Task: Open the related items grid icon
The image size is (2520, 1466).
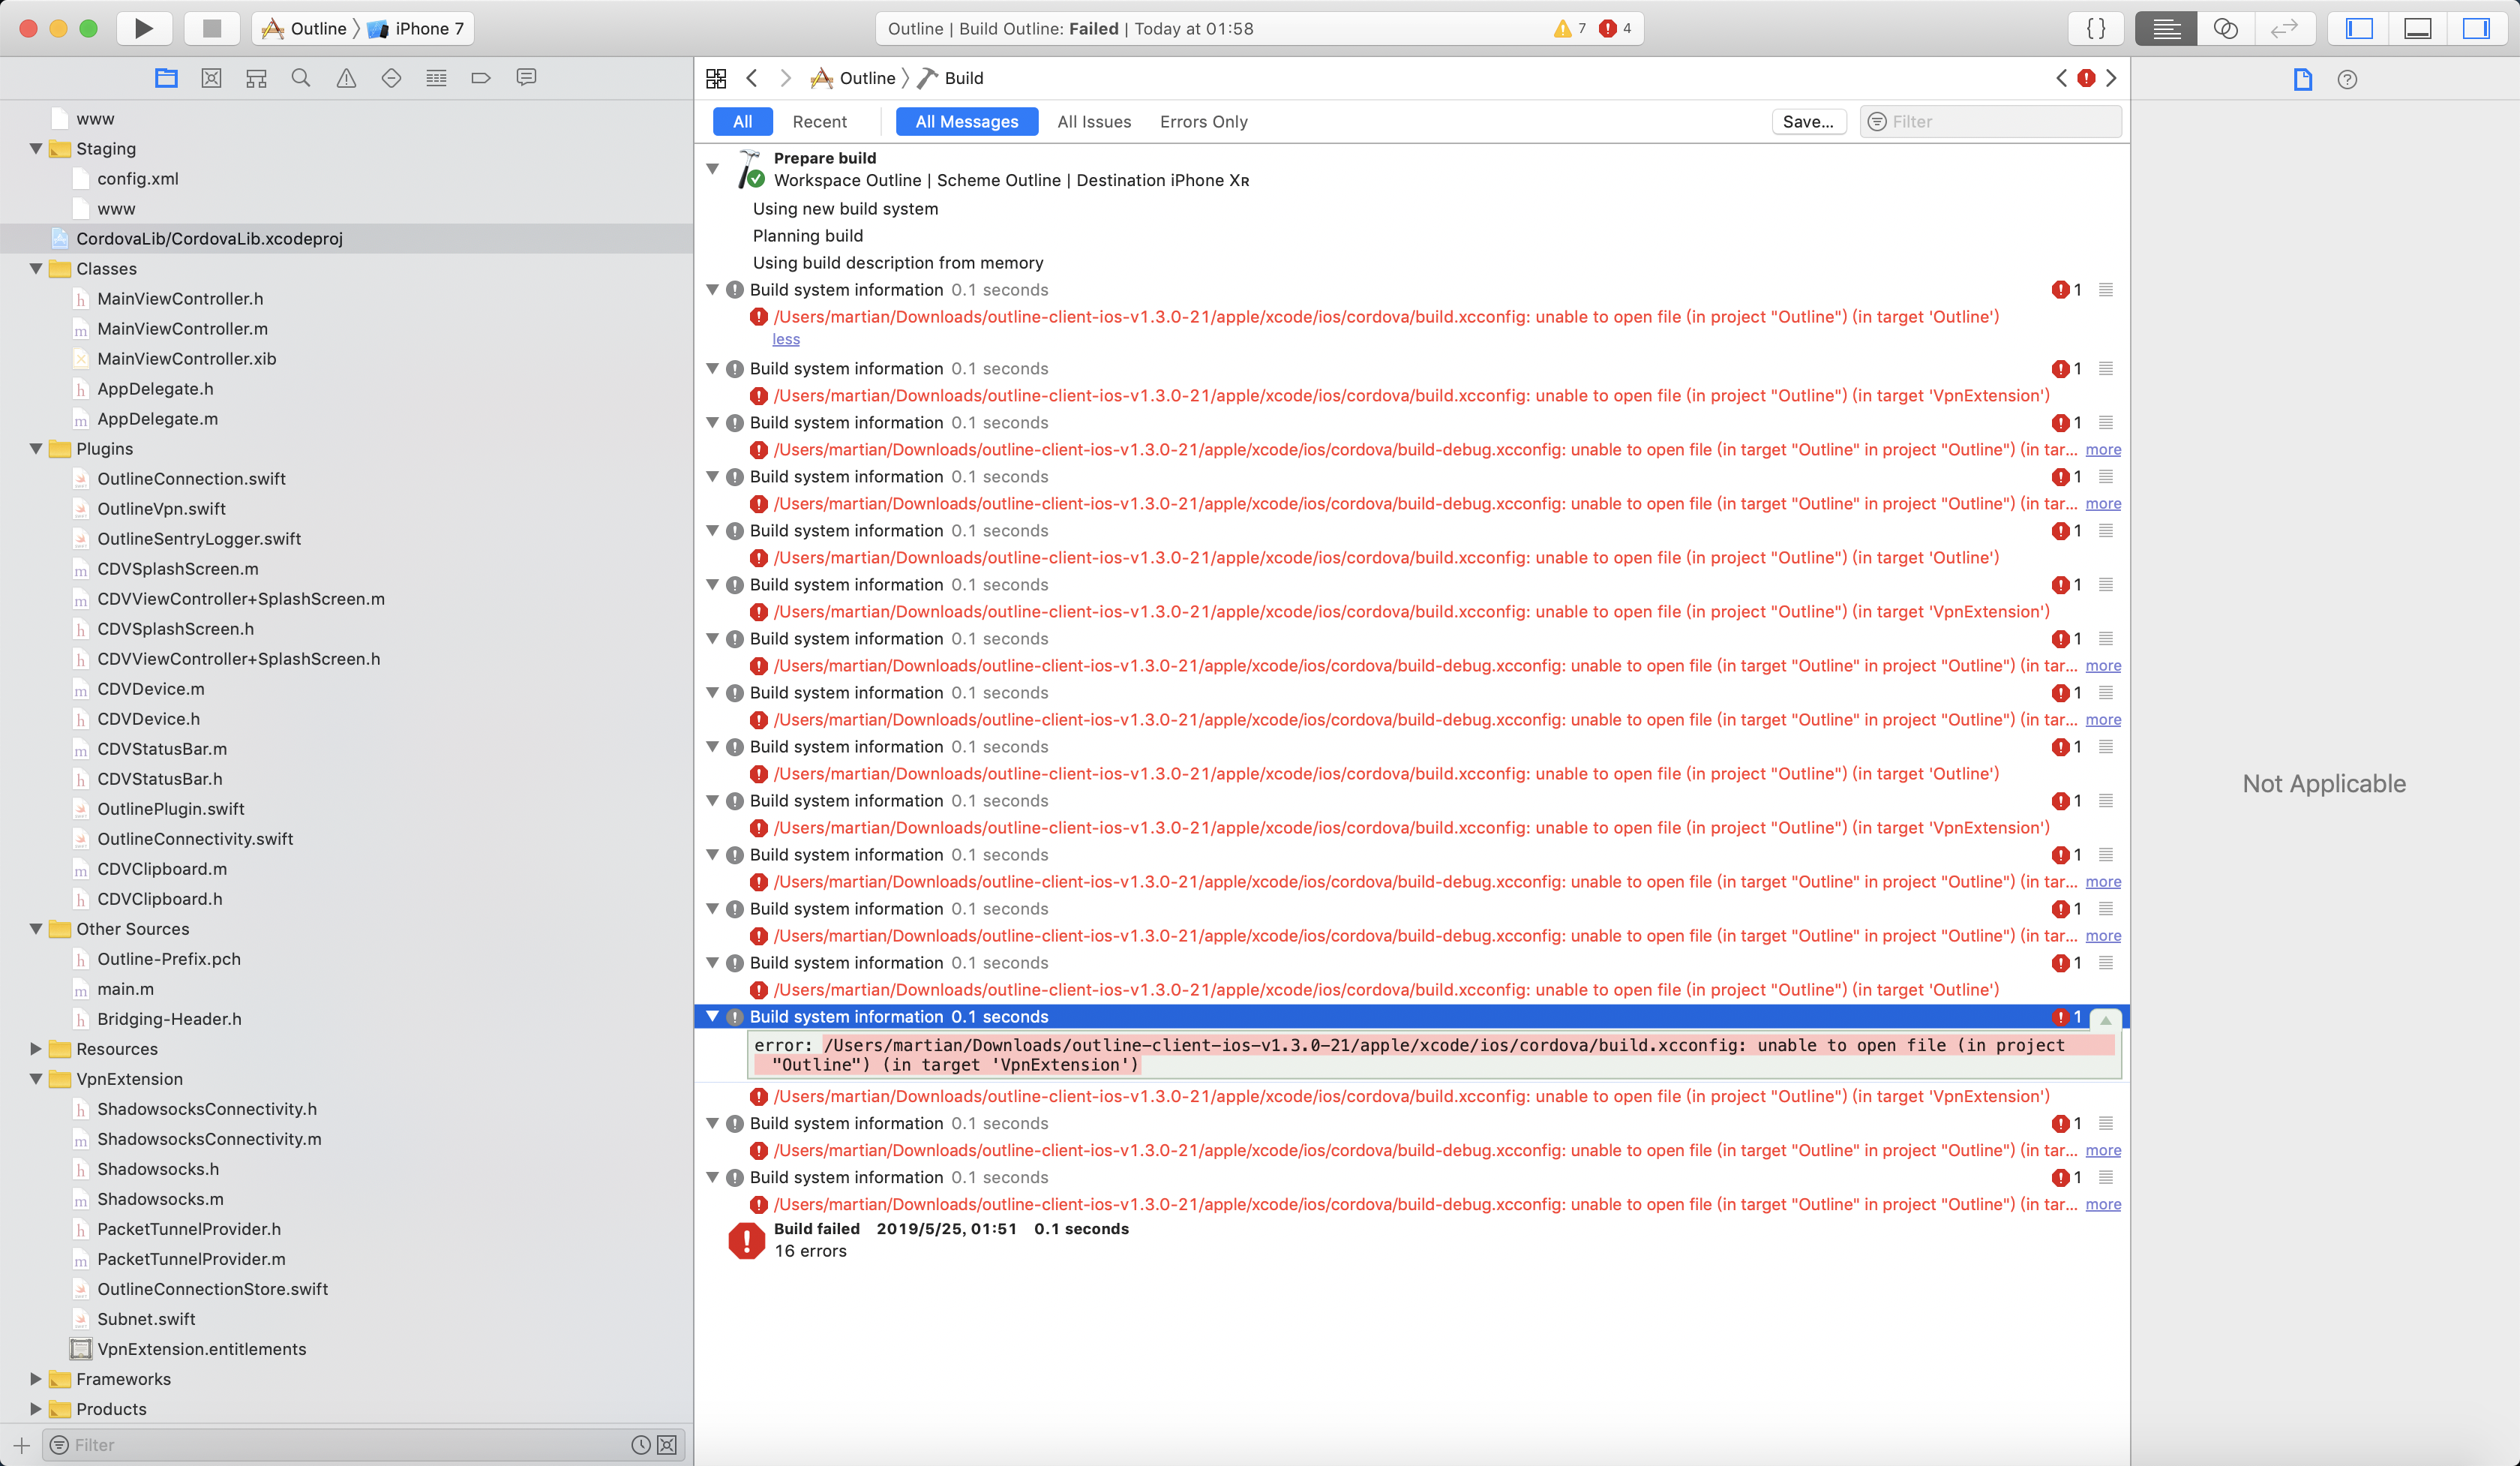Action: tap(716, 78)
